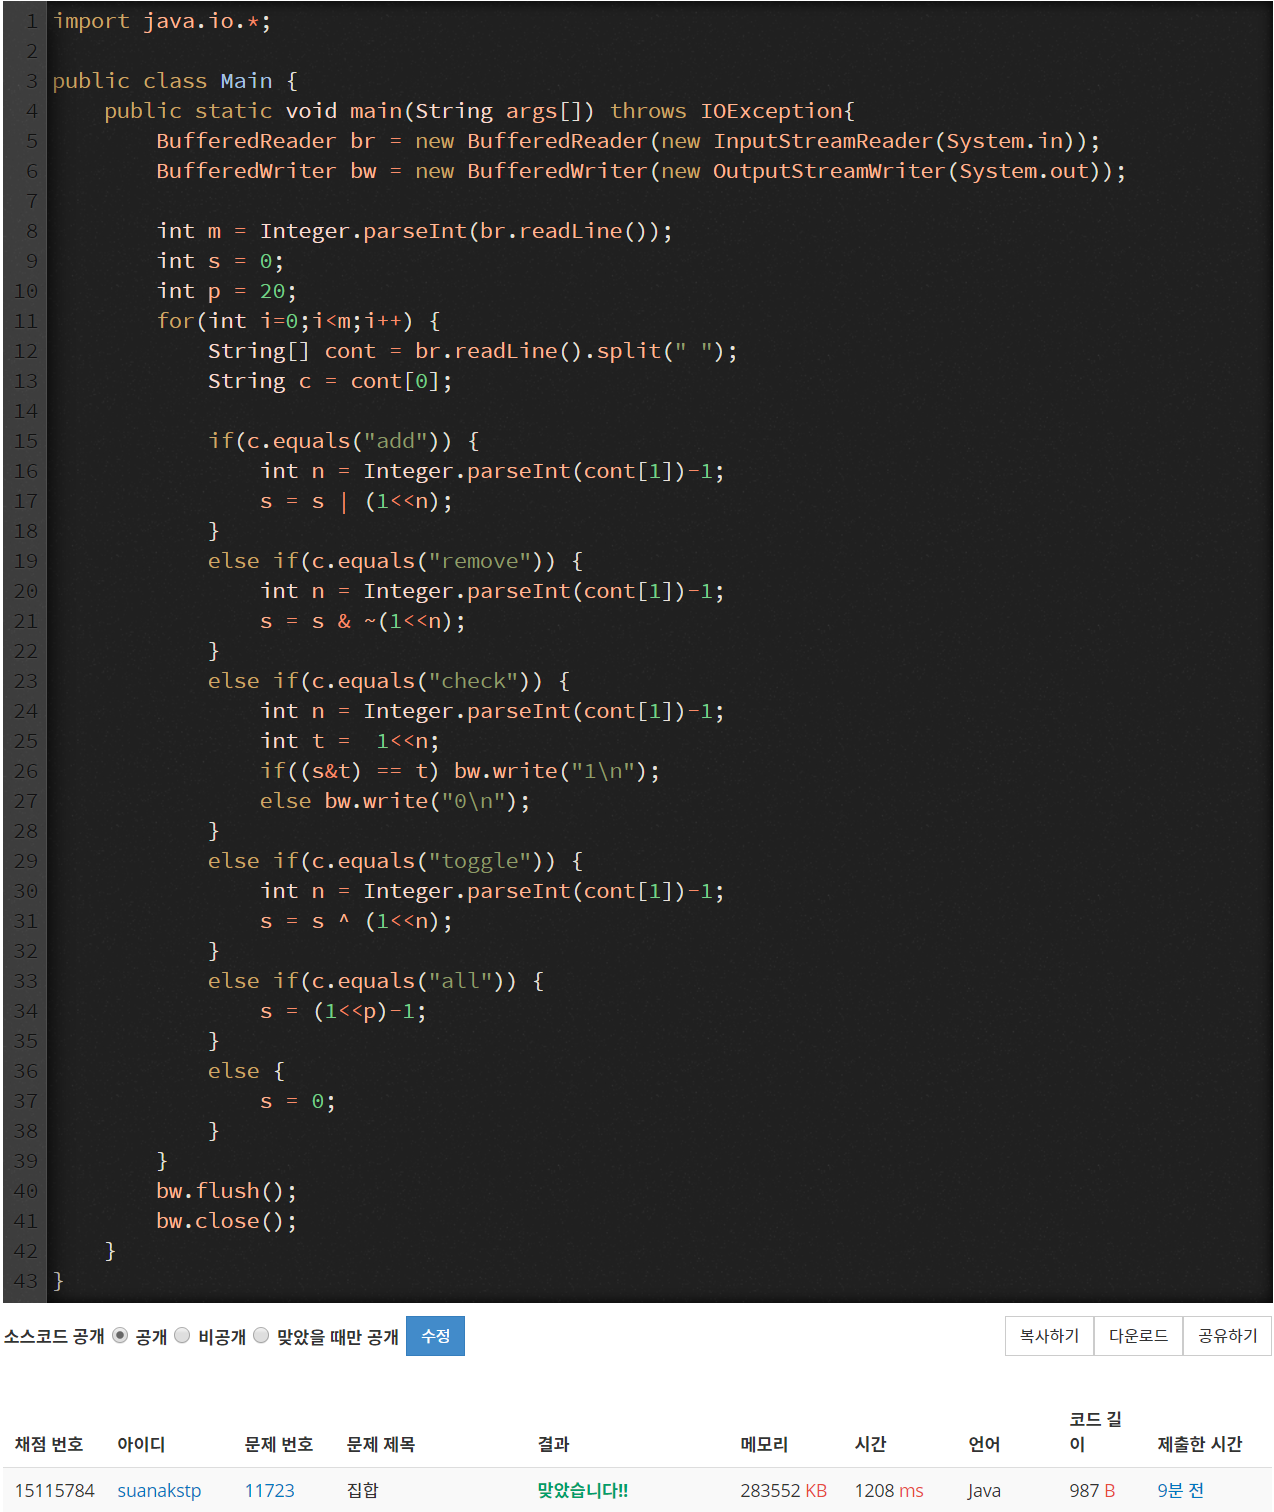The image size is (1274, 1512).
Task: Click the 9분 전 submission time link
Action: (x=1180, y=1490)
